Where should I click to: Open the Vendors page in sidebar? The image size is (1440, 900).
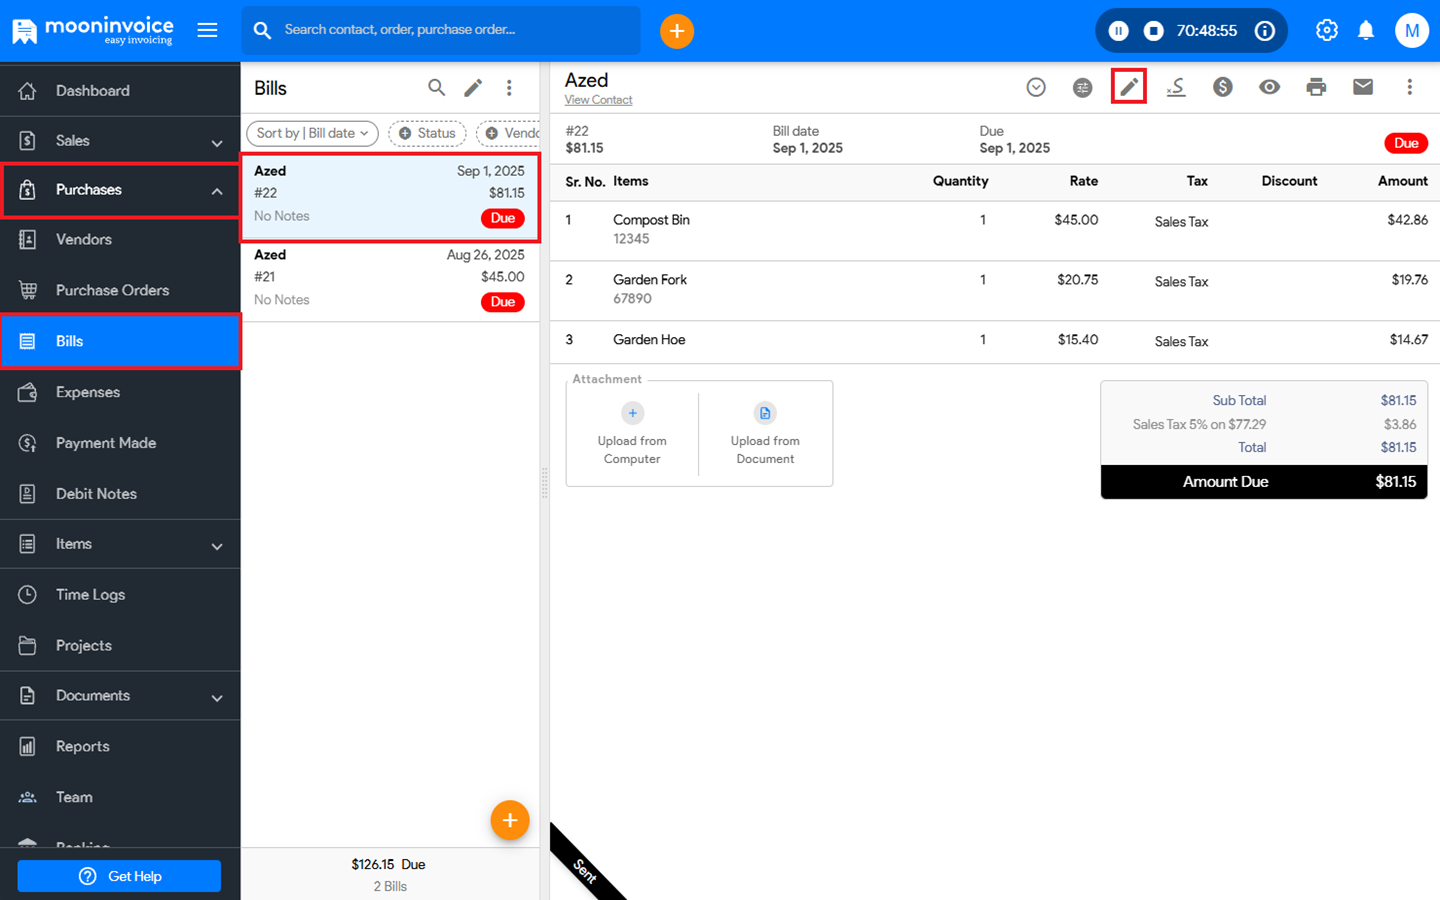tap(84, 240)
